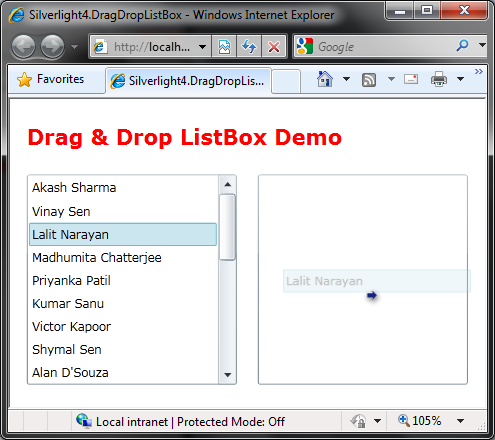
Task: Click the Read Mail envelope icon
Action: pos(411,79)
